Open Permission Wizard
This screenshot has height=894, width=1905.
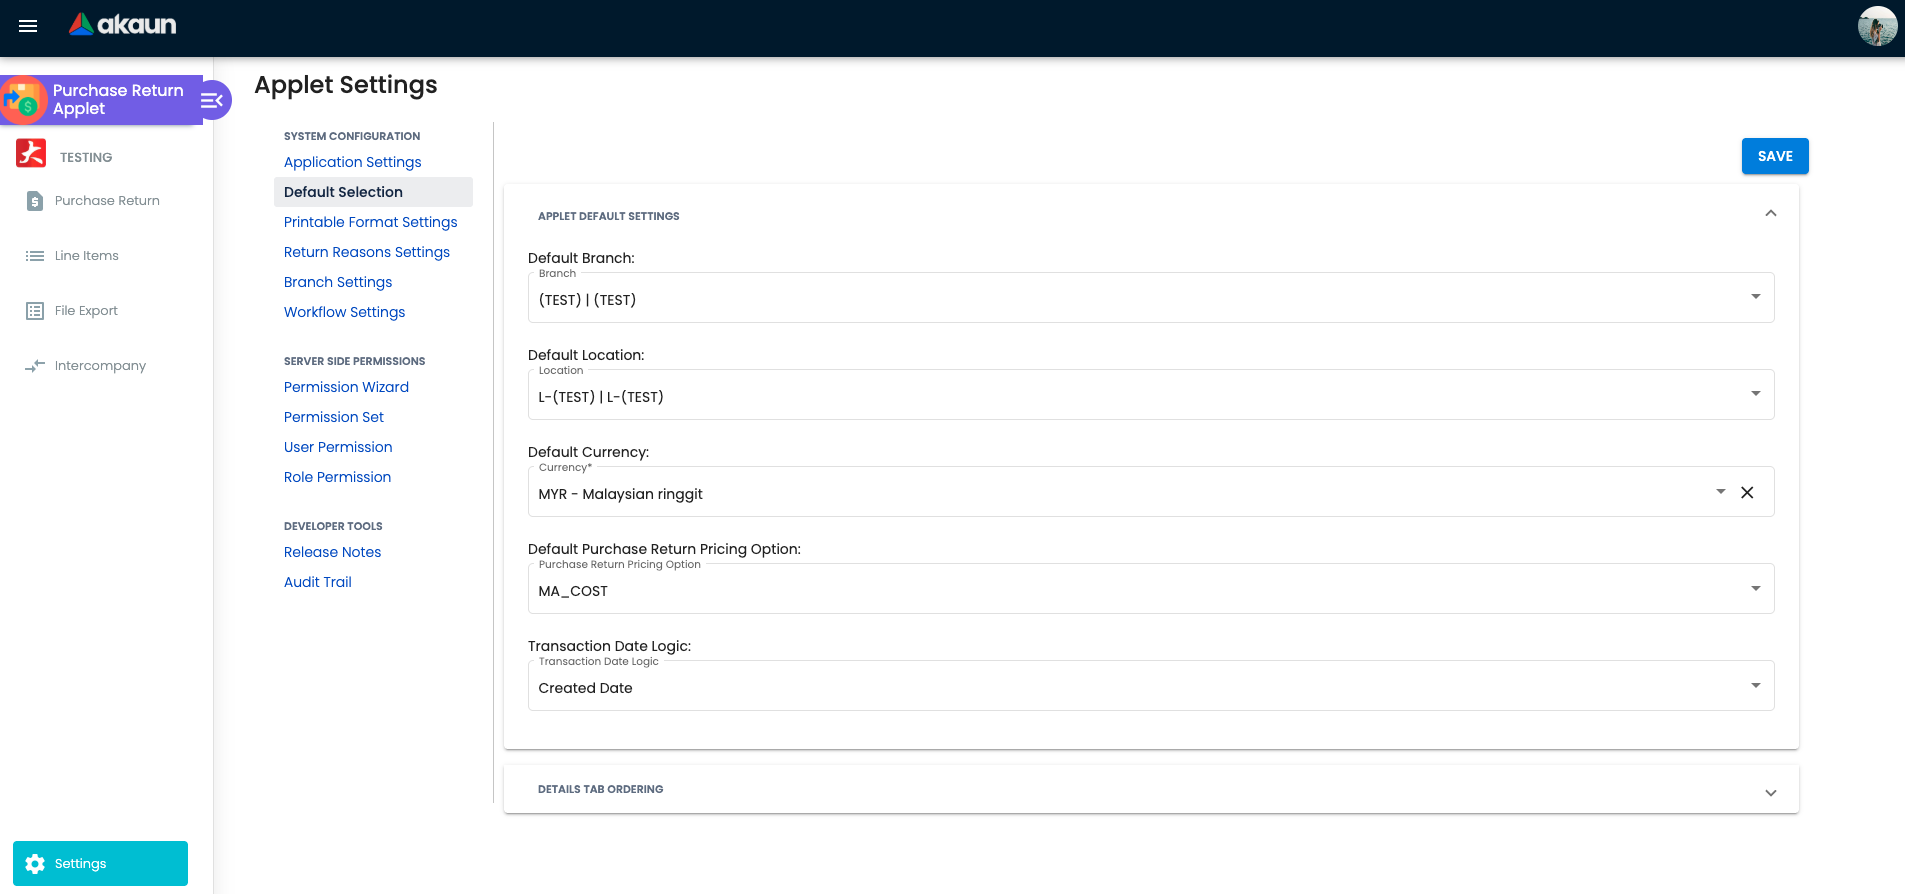pos(346,387)
